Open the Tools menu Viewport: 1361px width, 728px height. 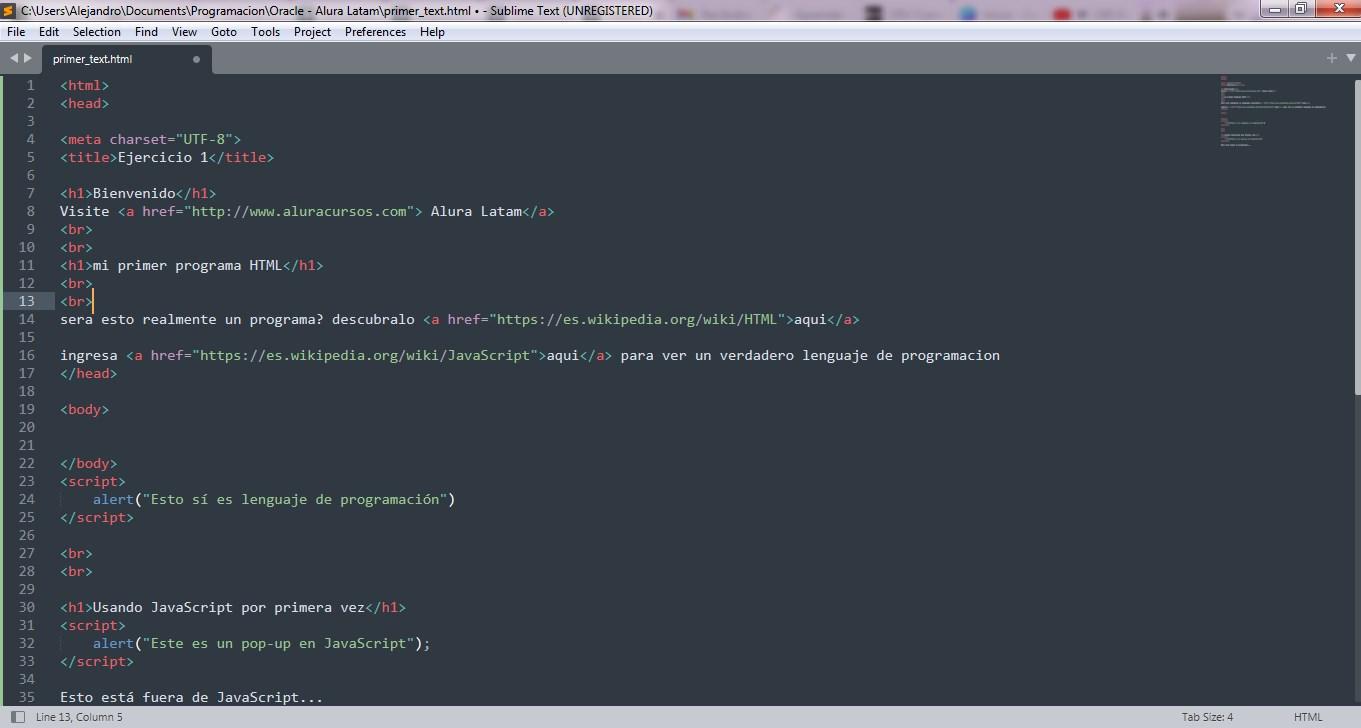coord(265,32)
